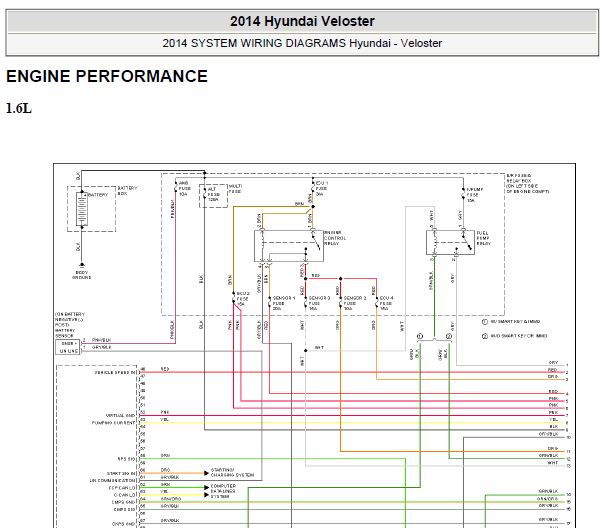Click the ECU 1 fuse label

tap(322, 189)
